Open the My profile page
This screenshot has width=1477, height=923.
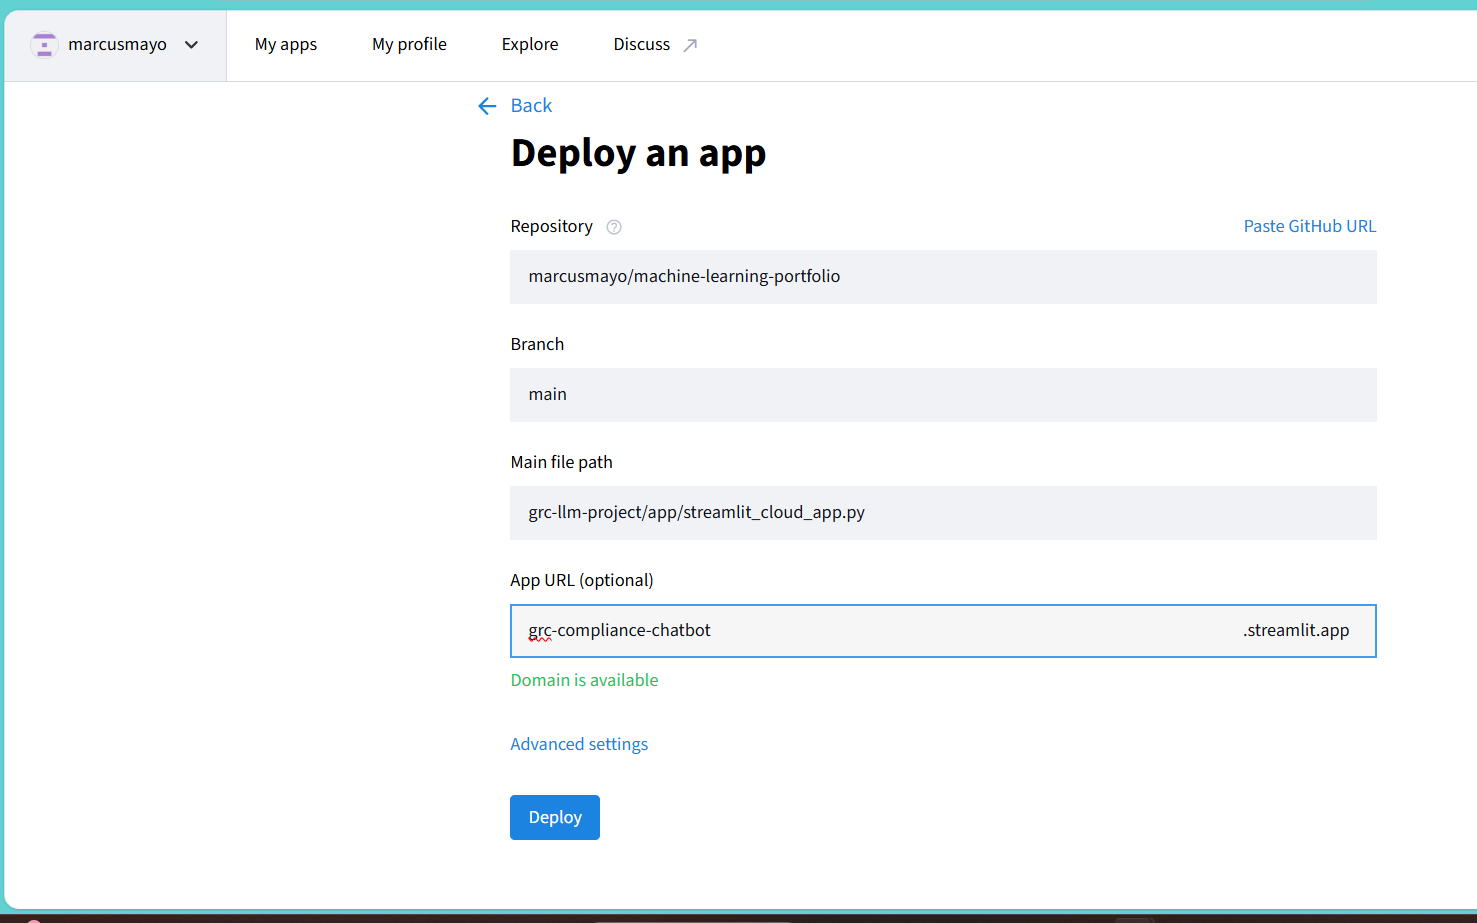point(409,43)
